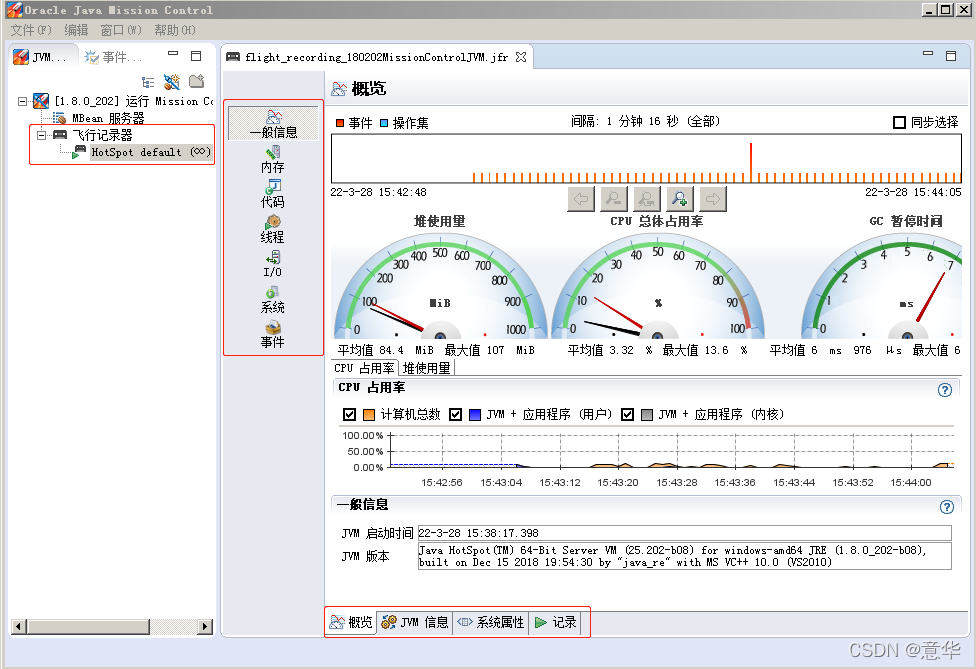Open help for the CPU 占用率 section

pos(945,390)
